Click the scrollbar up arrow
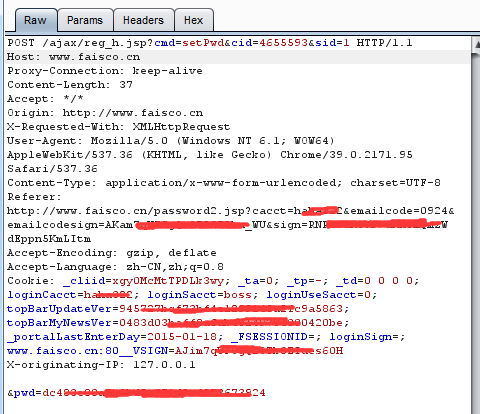 (x=476, y=44)
